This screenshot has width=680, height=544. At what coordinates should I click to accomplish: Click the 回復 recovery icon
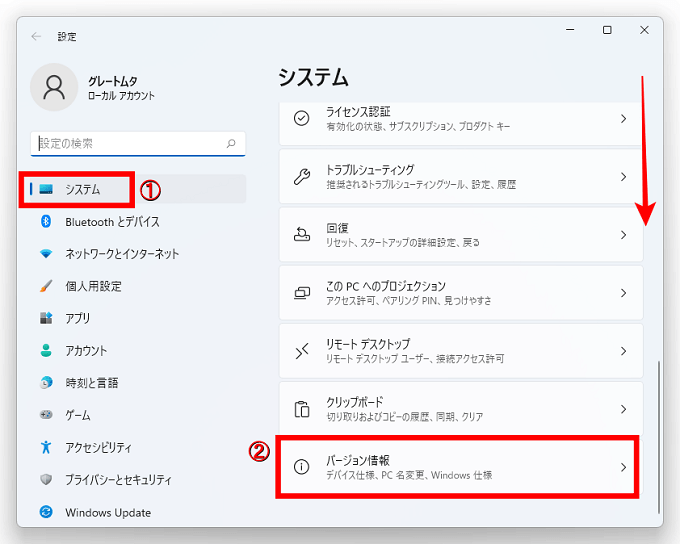click(302, 235)
